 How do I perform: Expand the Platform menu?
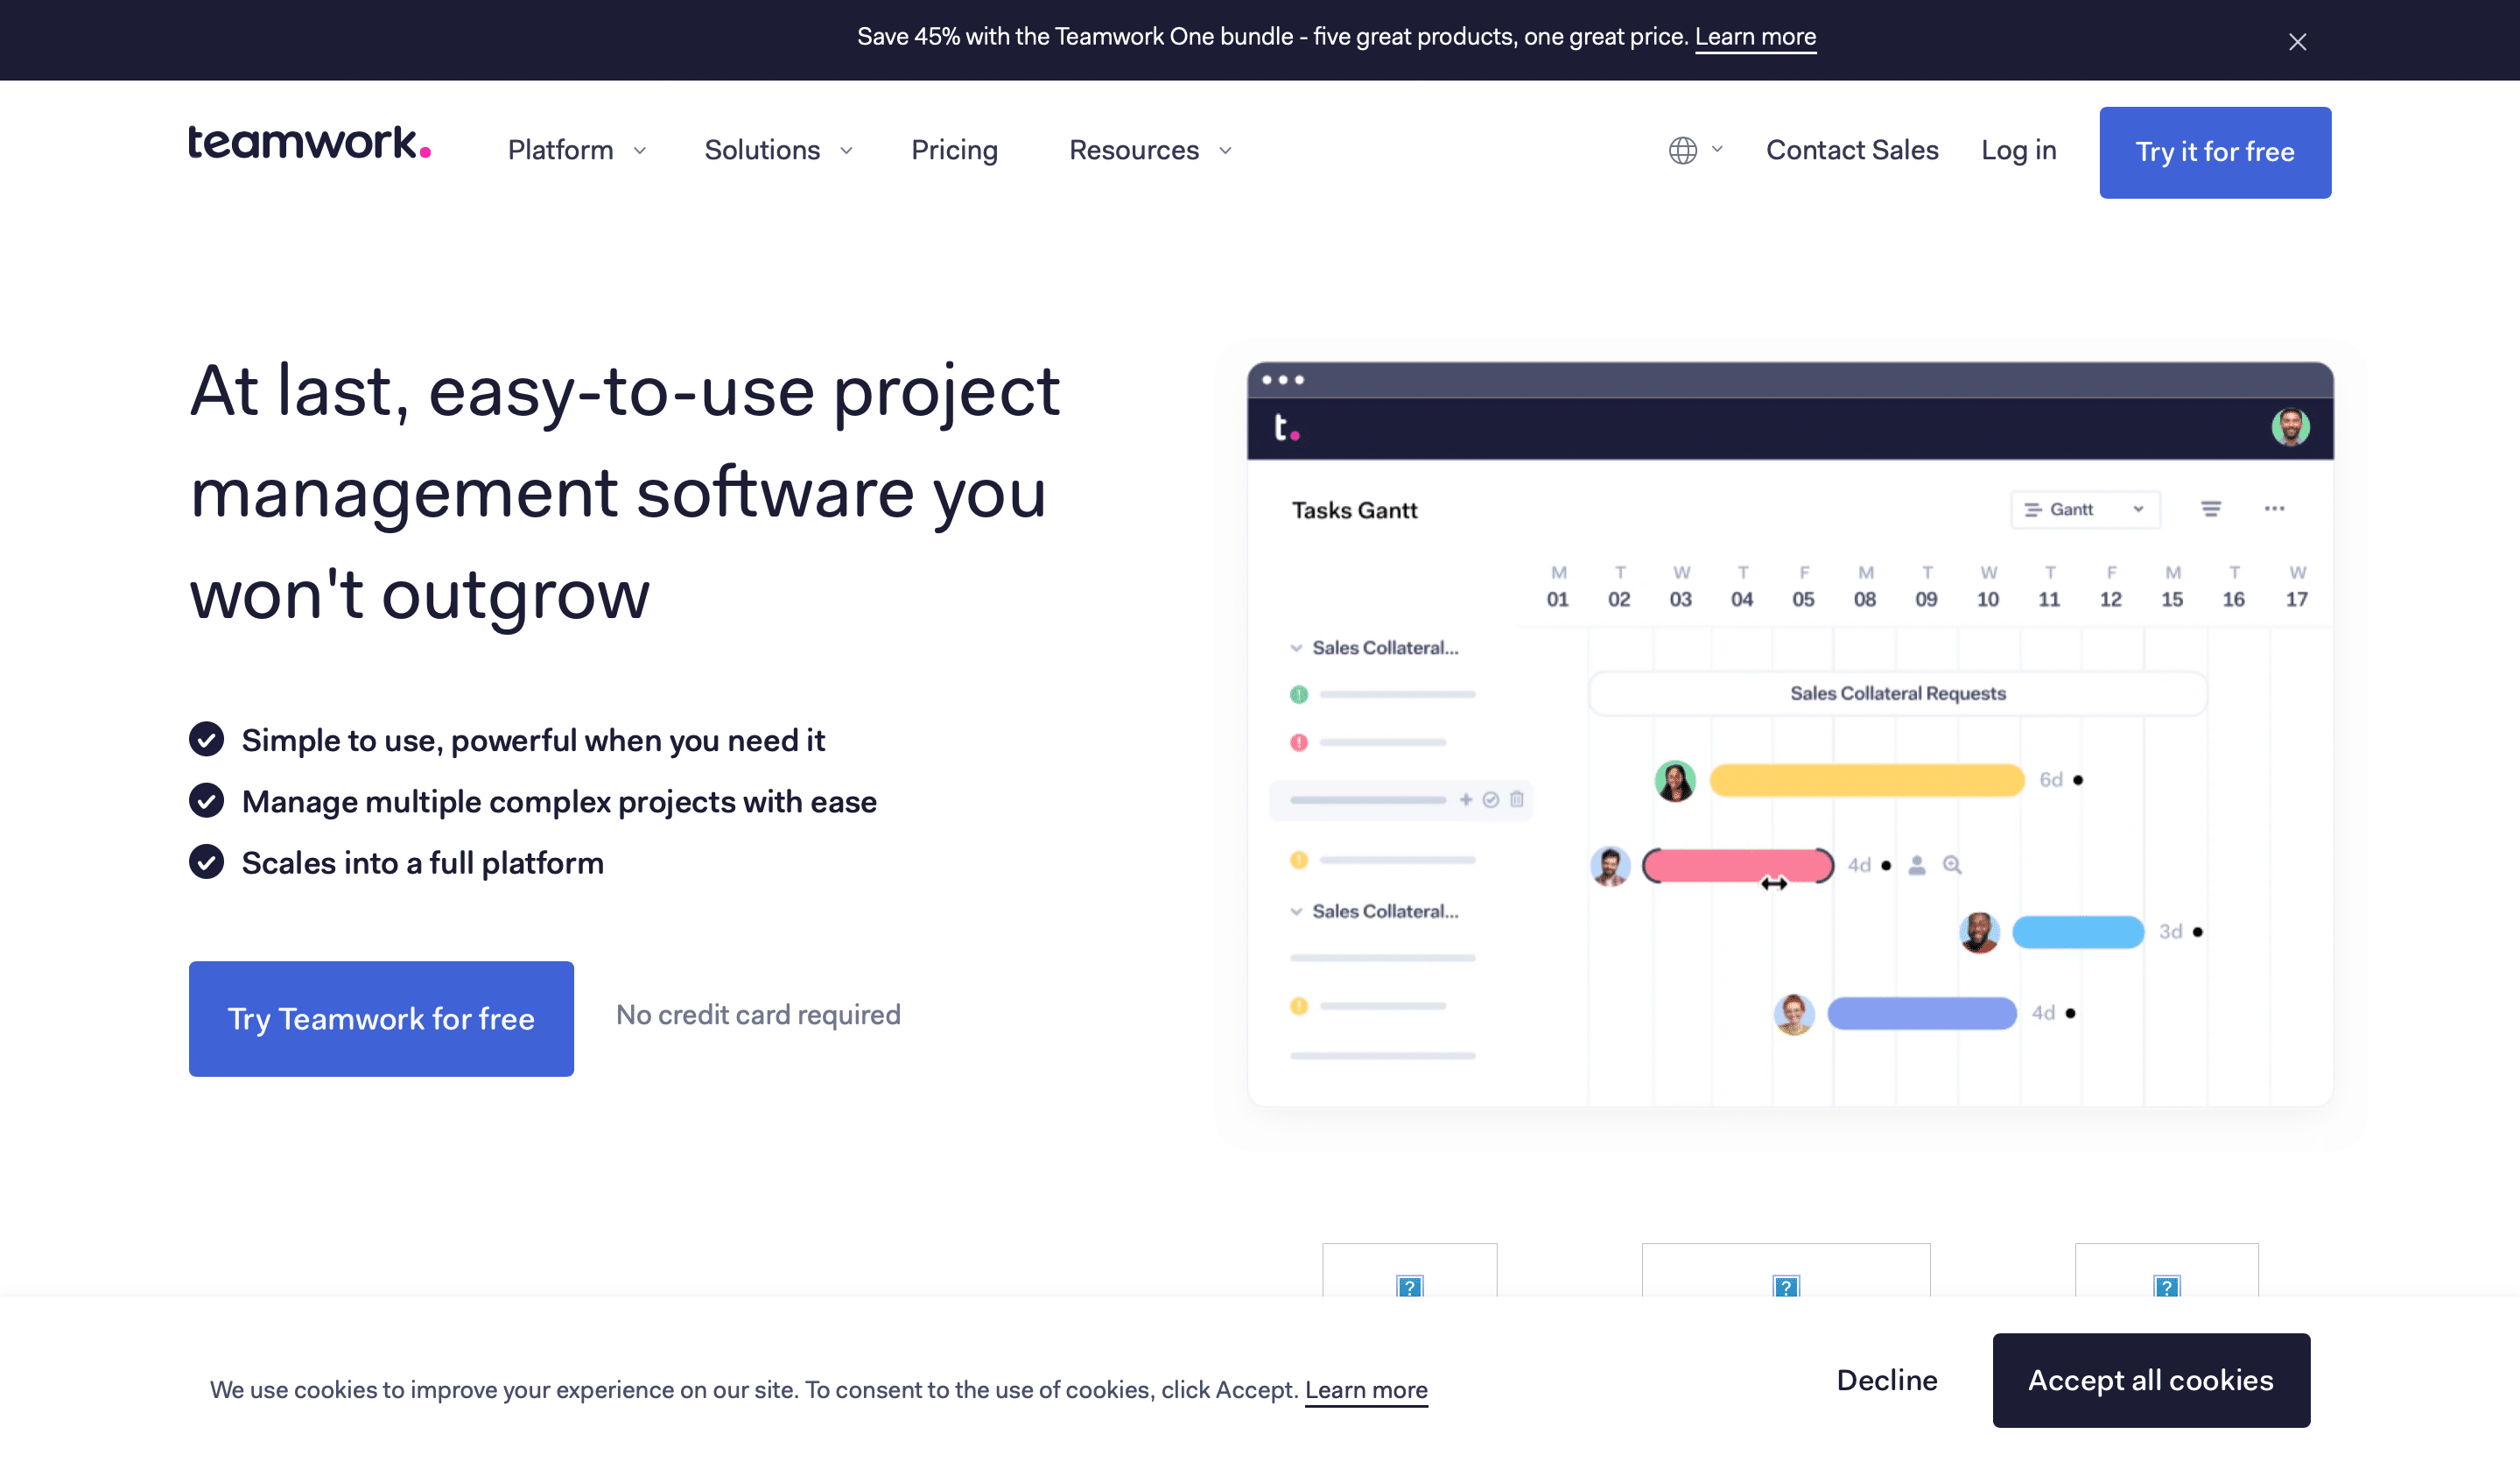point(577,150)
